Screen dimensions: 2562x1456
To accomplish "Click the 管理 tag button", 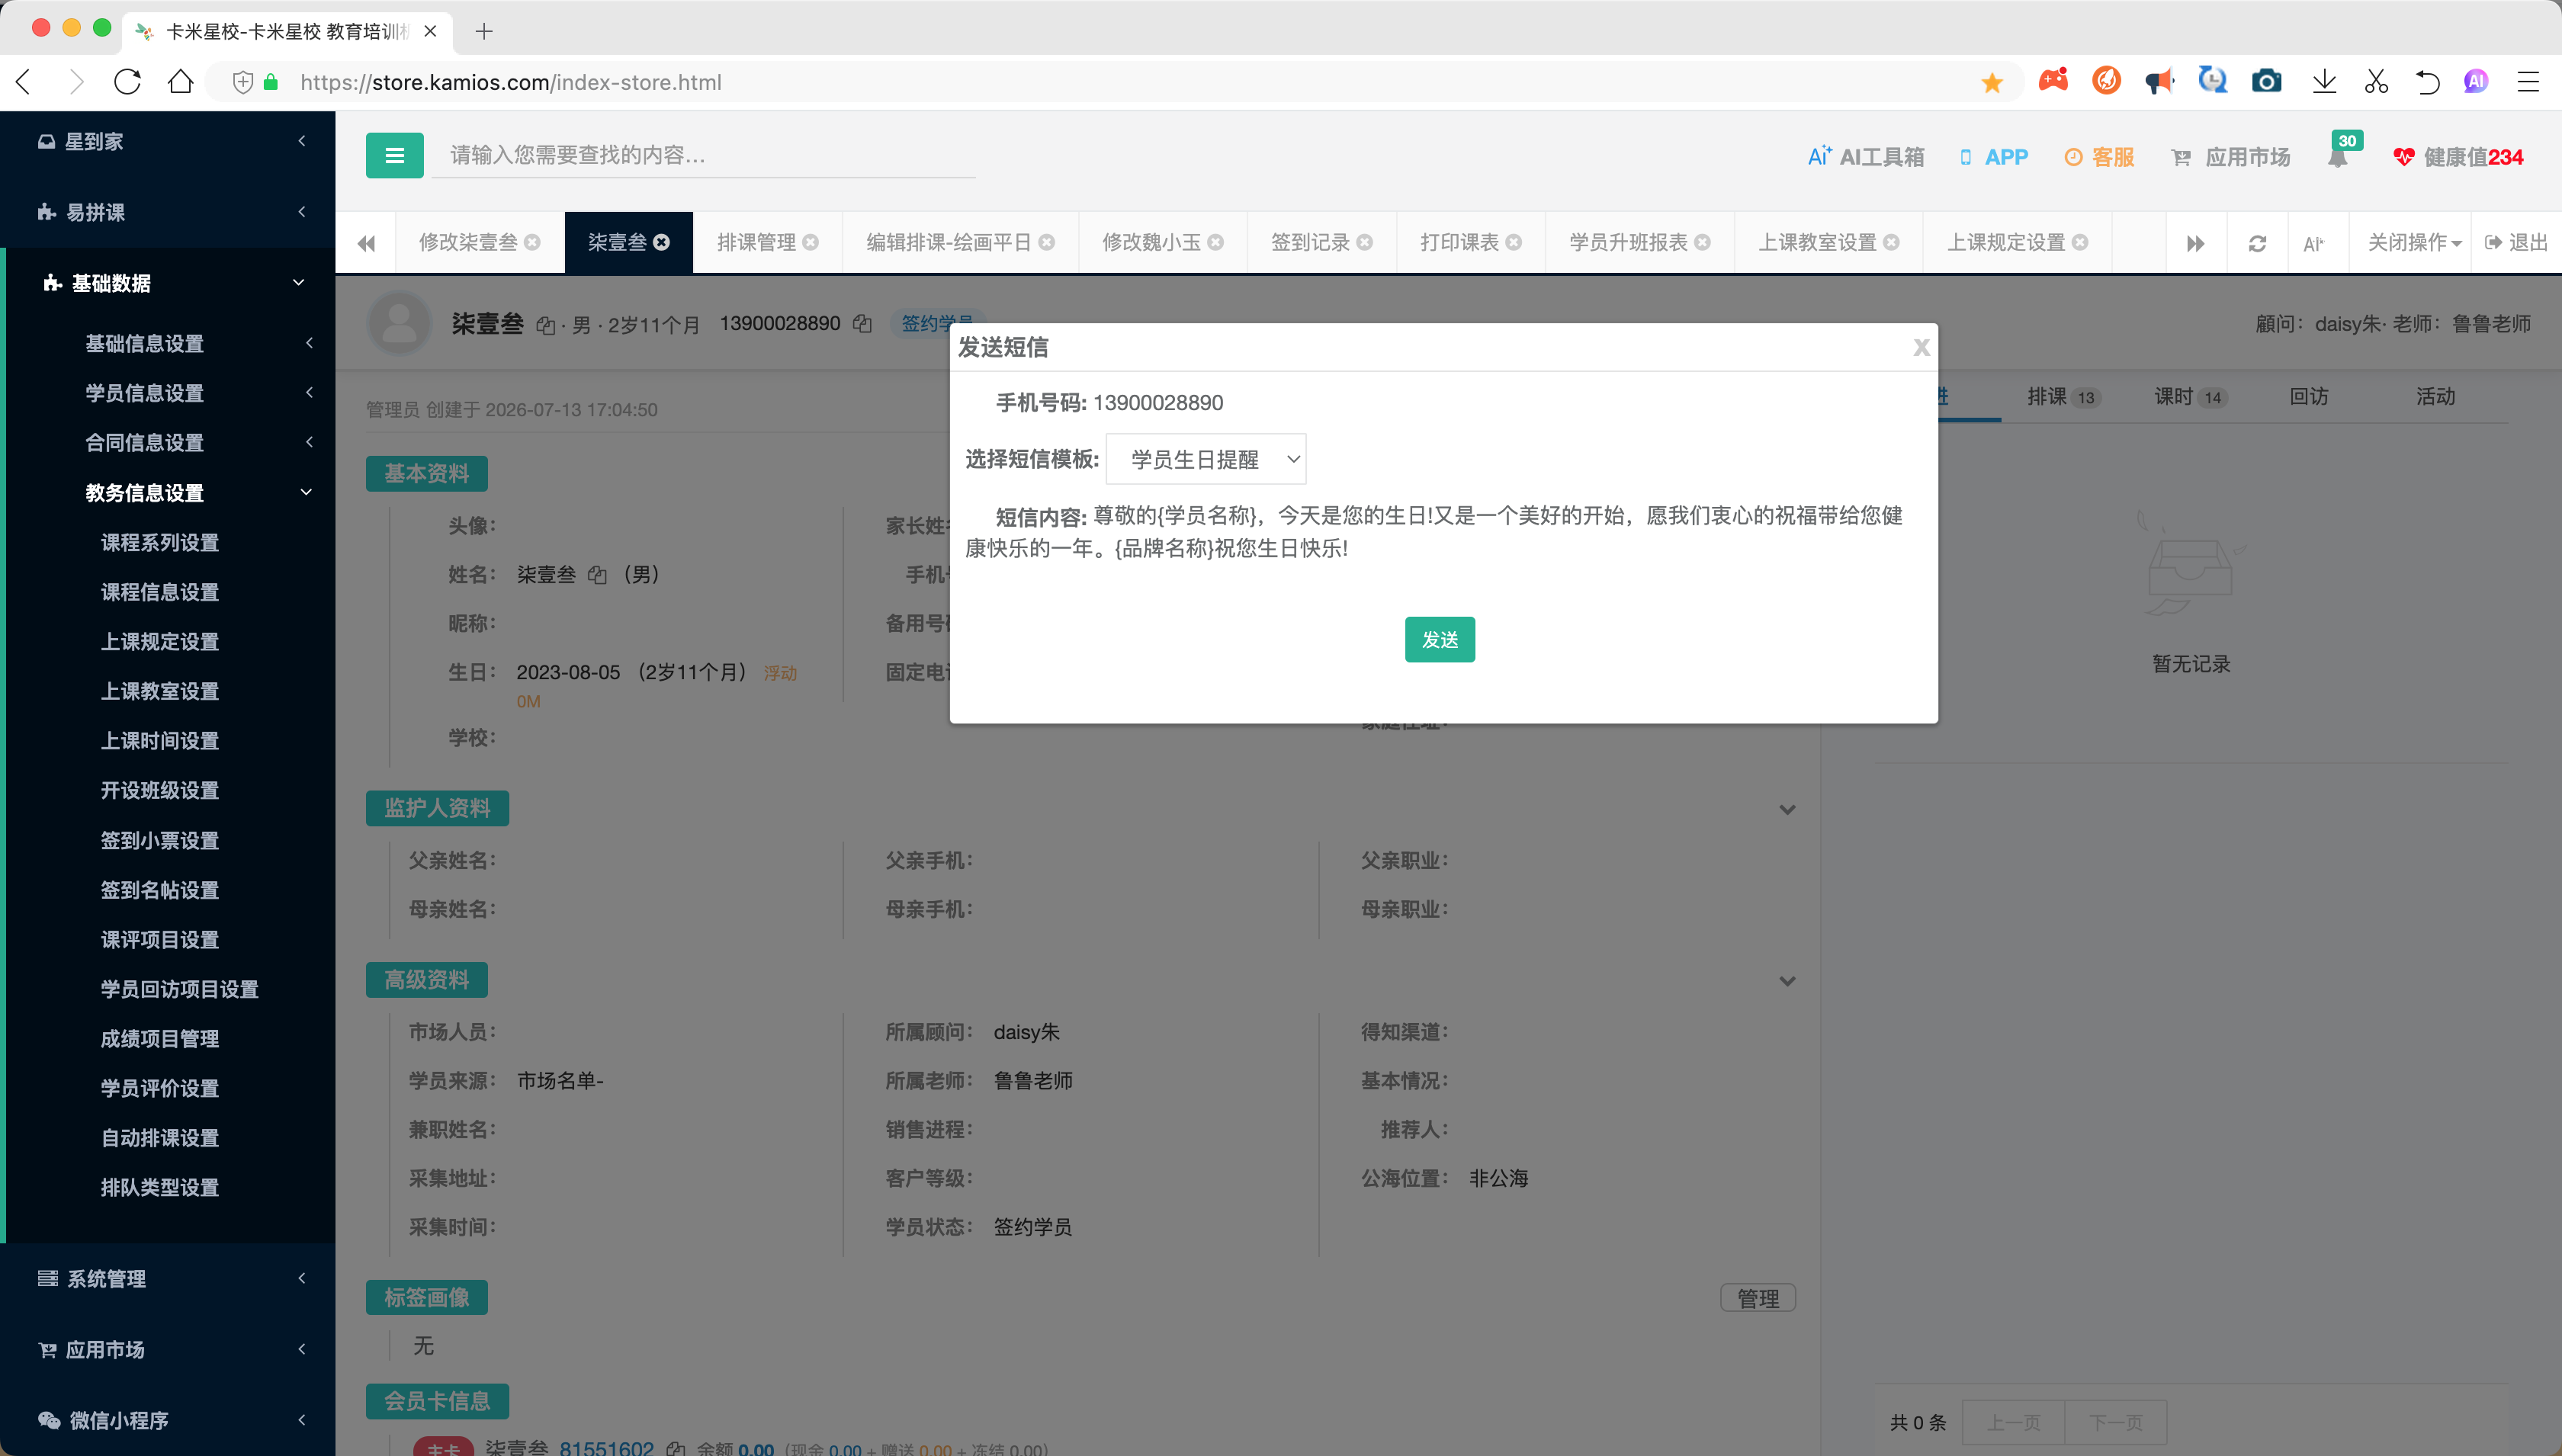I will tap(1758, 1298).
